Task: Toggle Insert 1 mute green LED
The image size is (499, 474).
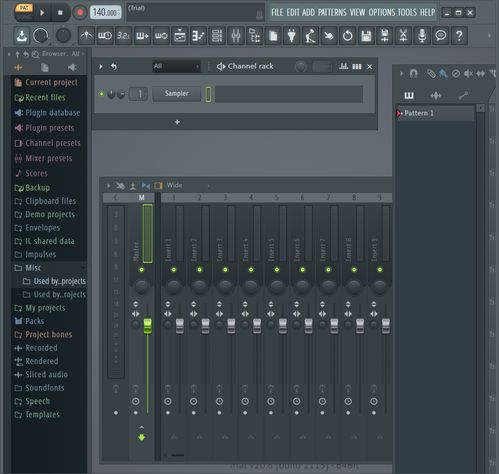Action: pyautogui.click(x=174, y=269)
